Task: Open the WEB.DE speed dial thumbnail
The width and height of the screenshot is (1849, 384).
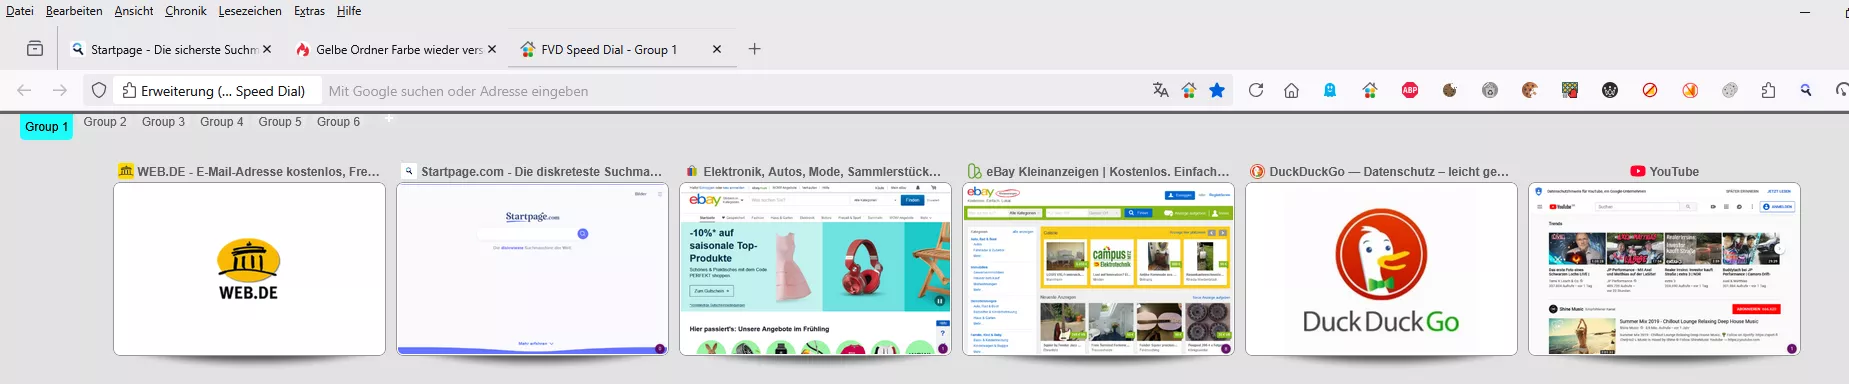Action: 249,269
